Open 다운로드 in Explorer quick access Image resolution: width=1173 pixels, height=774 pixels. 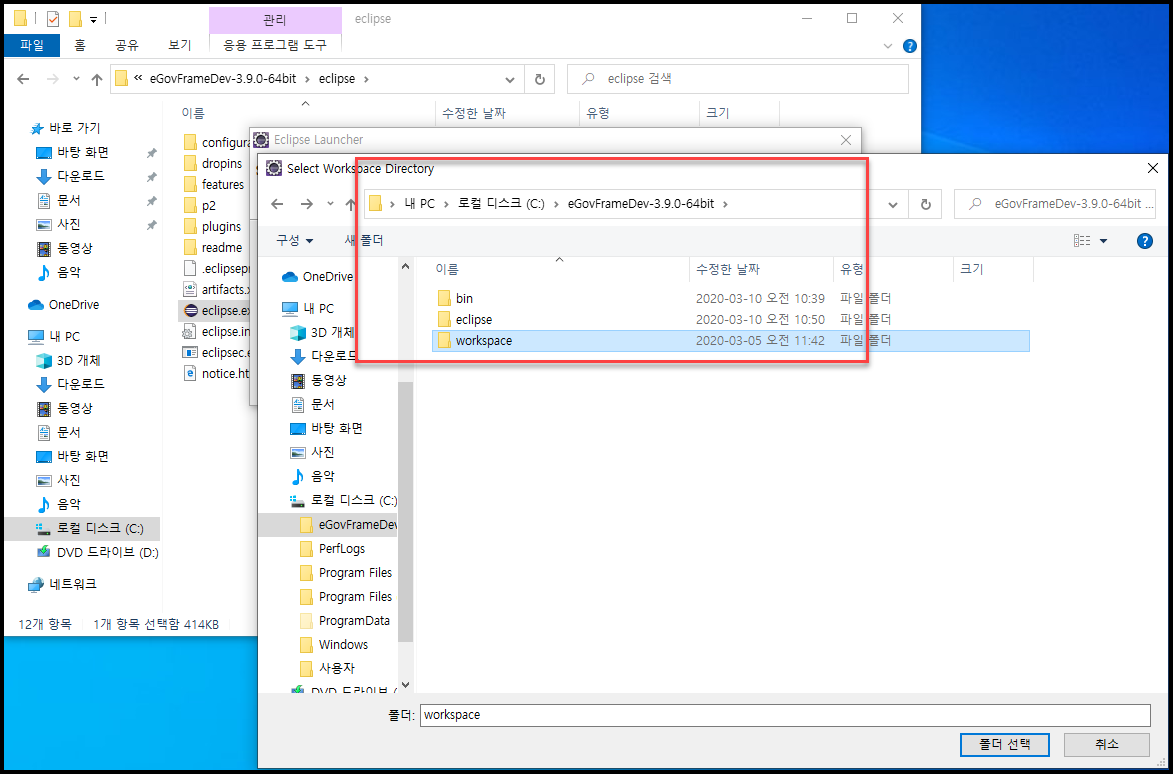pyautogui.click(x=71, y=176)
